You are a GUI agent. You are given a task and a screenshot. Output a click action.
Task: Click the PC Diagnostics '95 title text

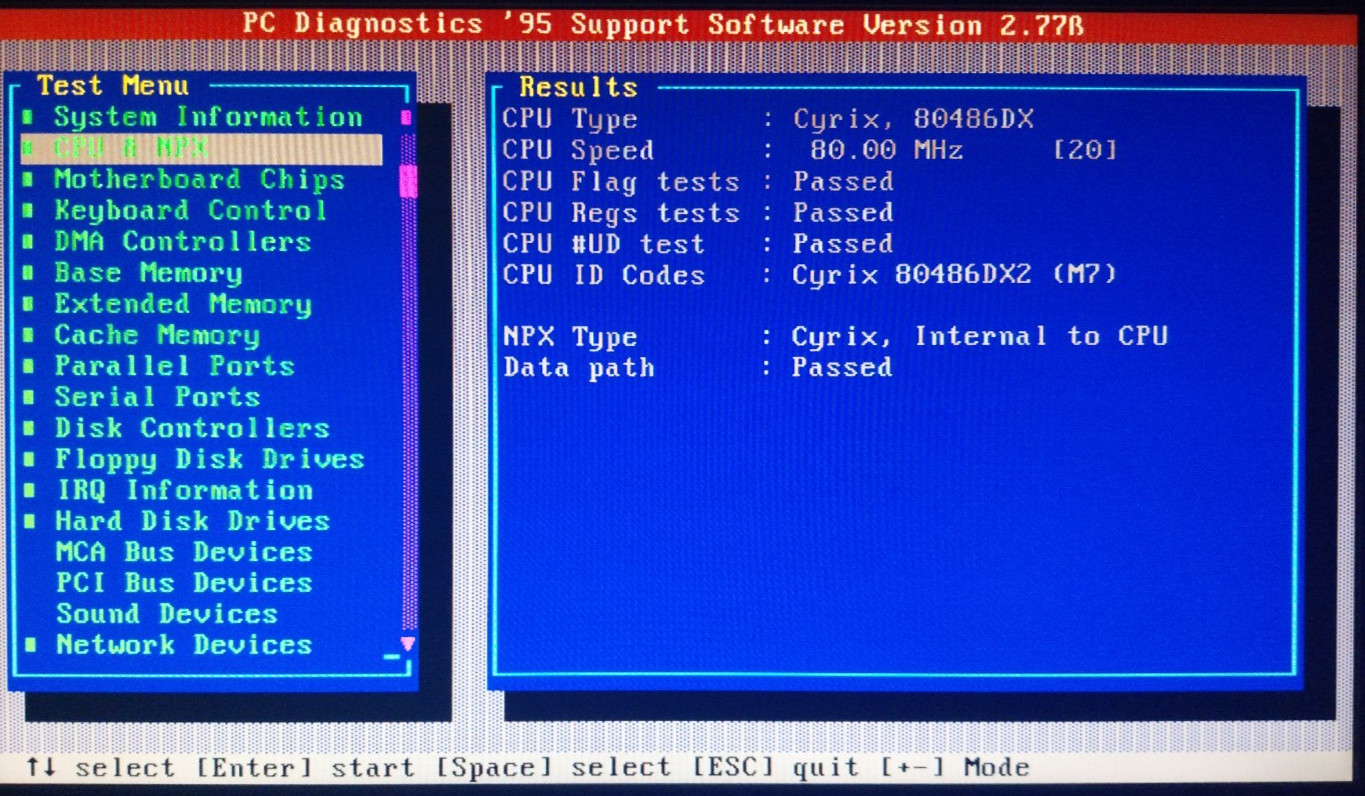(663, 24)
